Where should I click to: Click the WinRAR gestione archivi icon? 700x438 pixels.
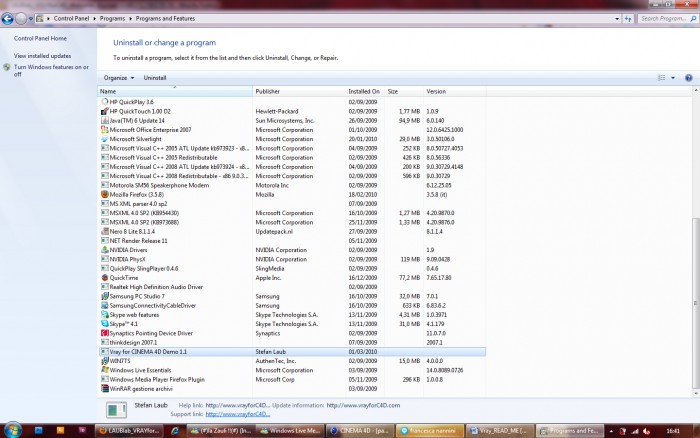coord(104,388)
